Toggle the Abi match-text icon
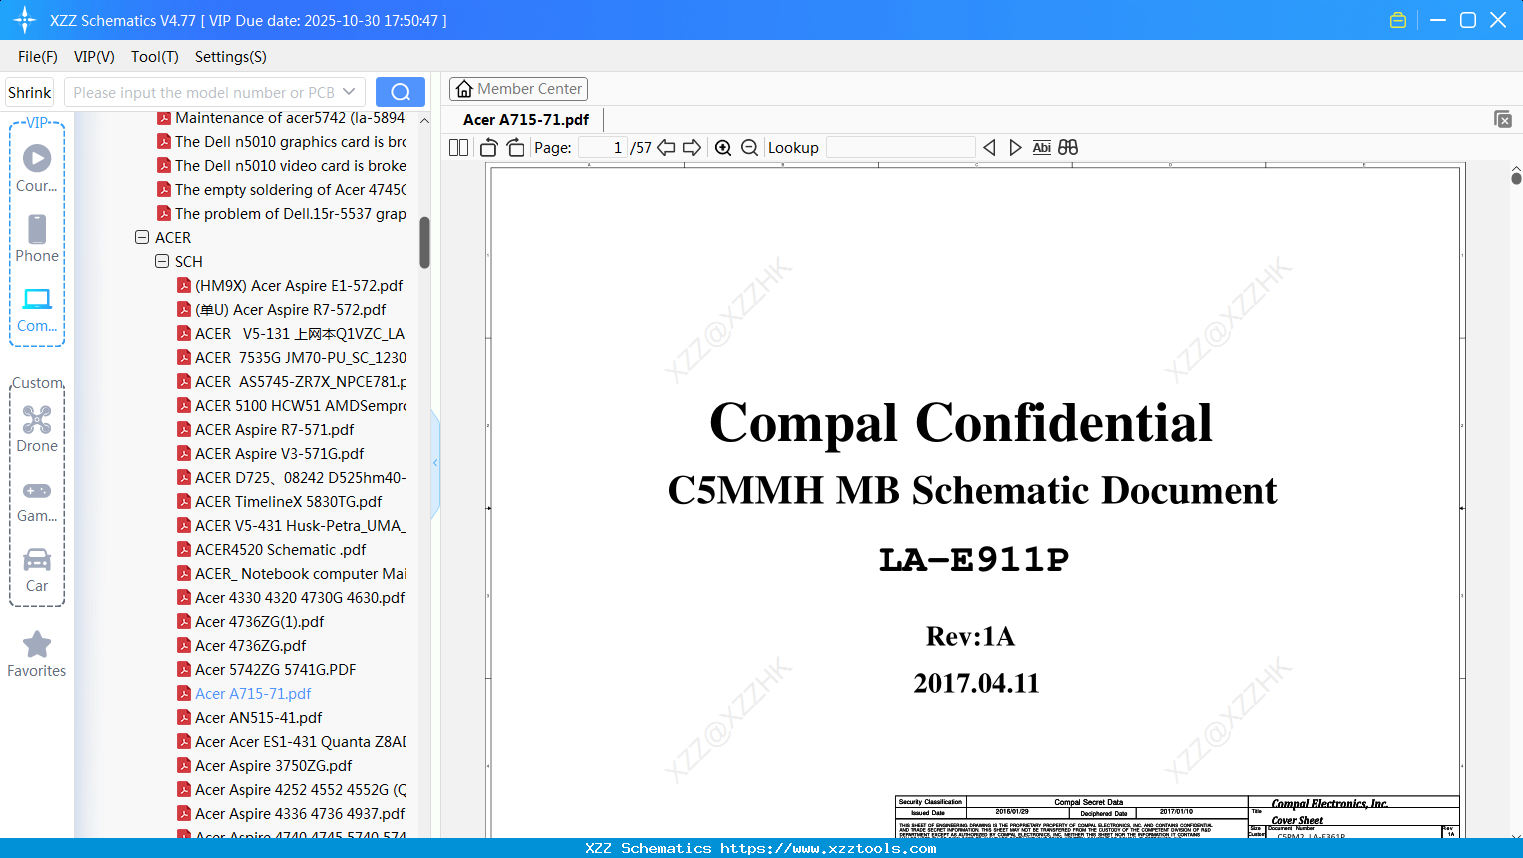Viewport: 1523px width, 858px height. pos(1041,148)
